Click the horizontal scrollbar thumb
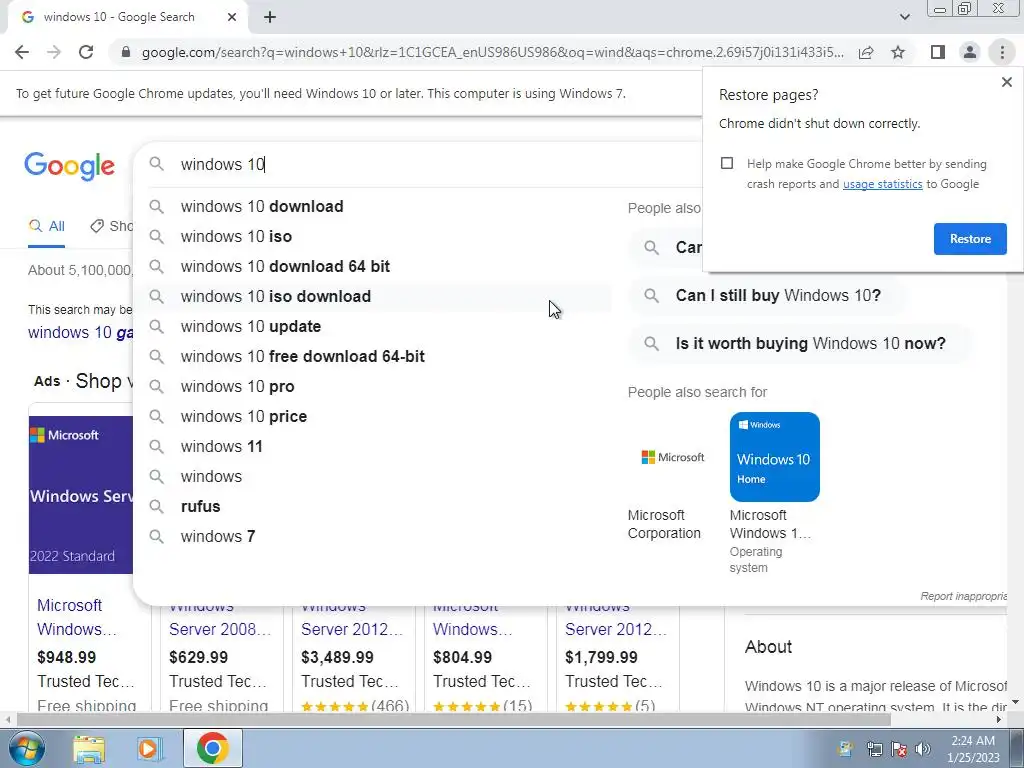This screenshot has width=1024, height=768. (453, 720)
